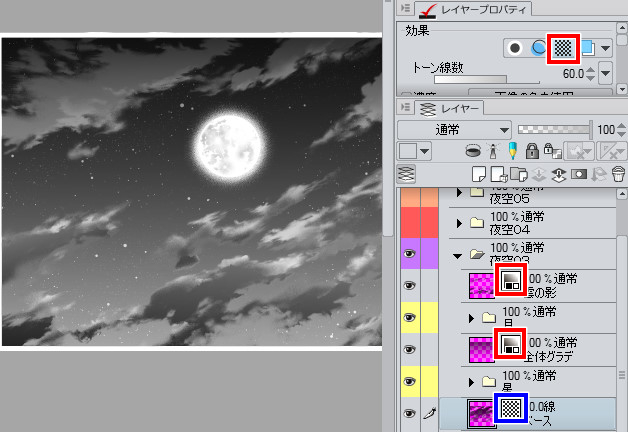Image resolution: width=628 pixels, height=432 pixels.
Task: Click the opacity value 100 field
Action: tap(606, 130)
